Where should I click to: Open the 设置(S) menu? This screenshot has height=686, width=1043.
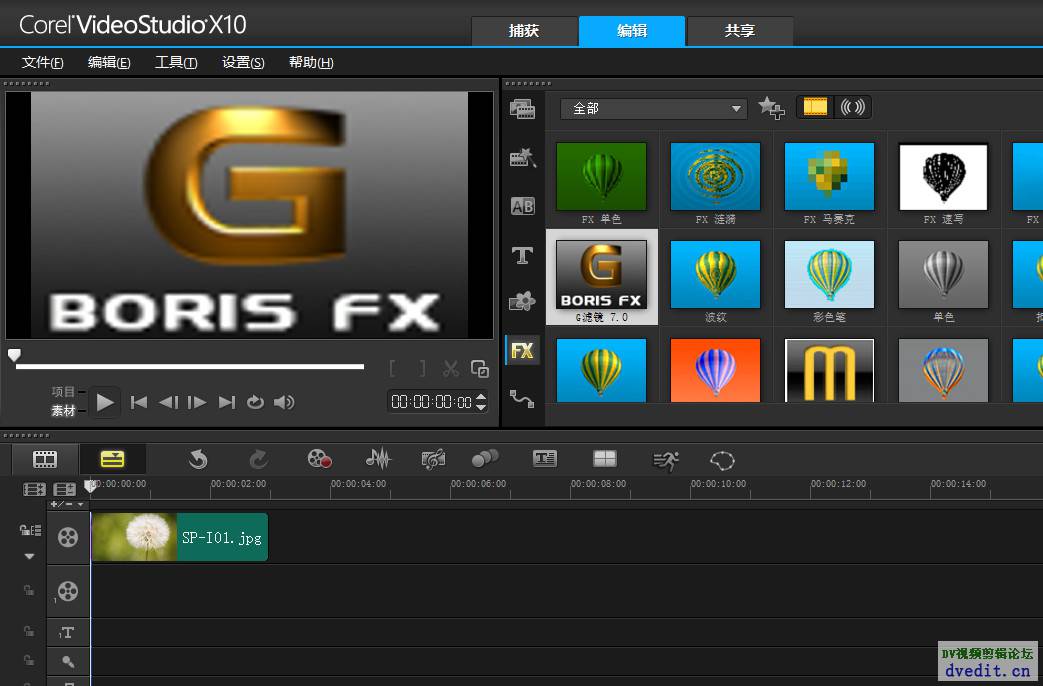(243, 63)
